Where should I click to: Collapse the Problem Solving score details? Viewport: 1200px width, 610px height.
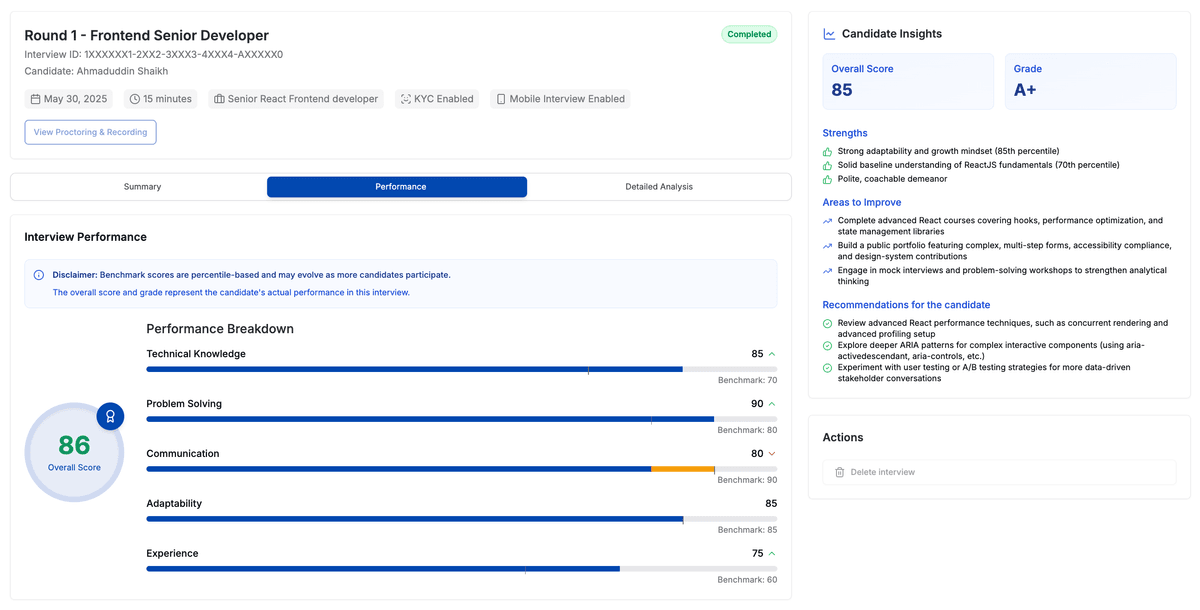click(770, 403)
